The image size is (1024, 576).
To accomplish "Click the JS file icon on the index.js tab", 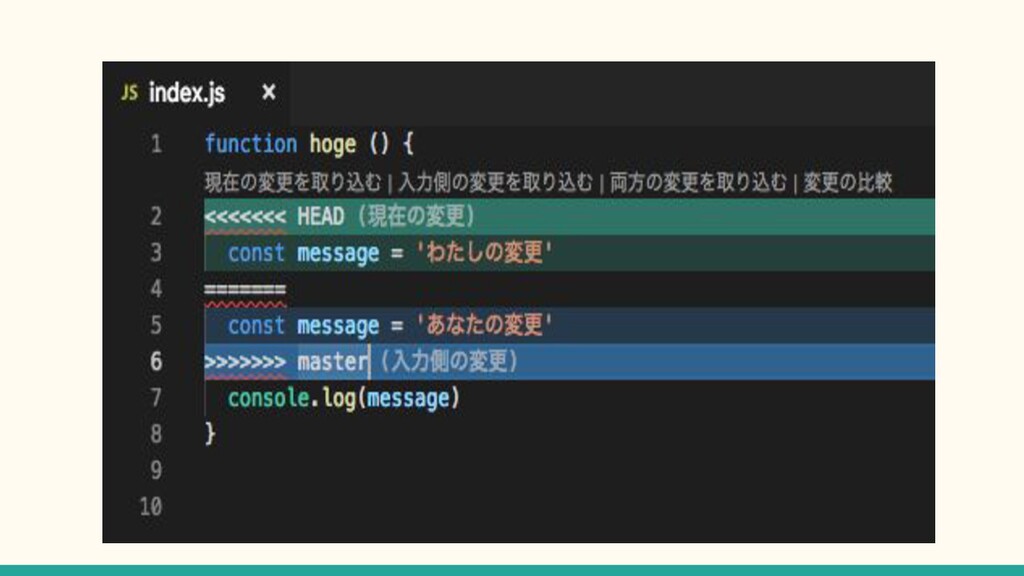I will tap(128, 93).
